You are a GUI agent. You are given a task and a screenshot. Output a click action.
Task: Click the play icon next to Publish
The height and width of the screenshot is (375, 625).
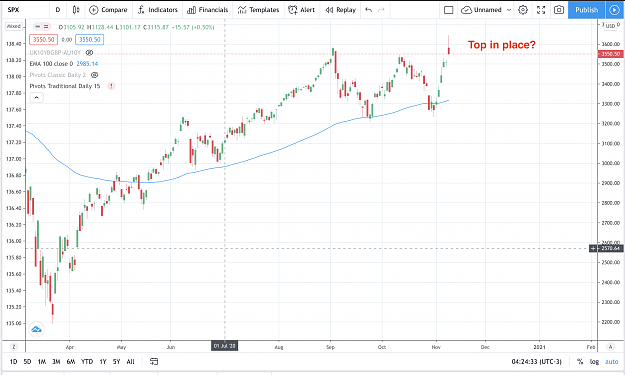click(x=615, y=10)
